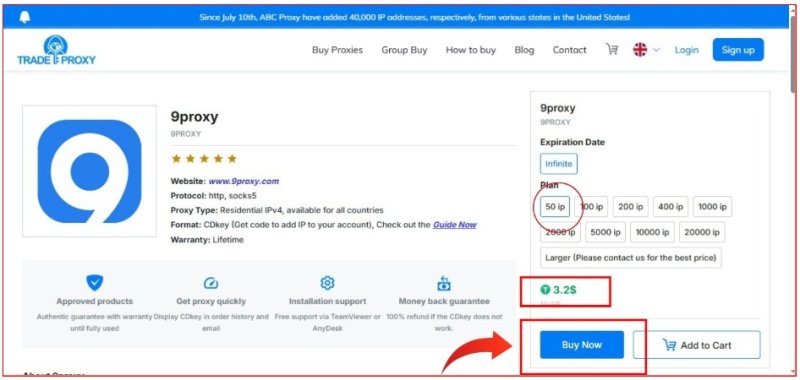Select the 50 ip plan option

(555, 207)
